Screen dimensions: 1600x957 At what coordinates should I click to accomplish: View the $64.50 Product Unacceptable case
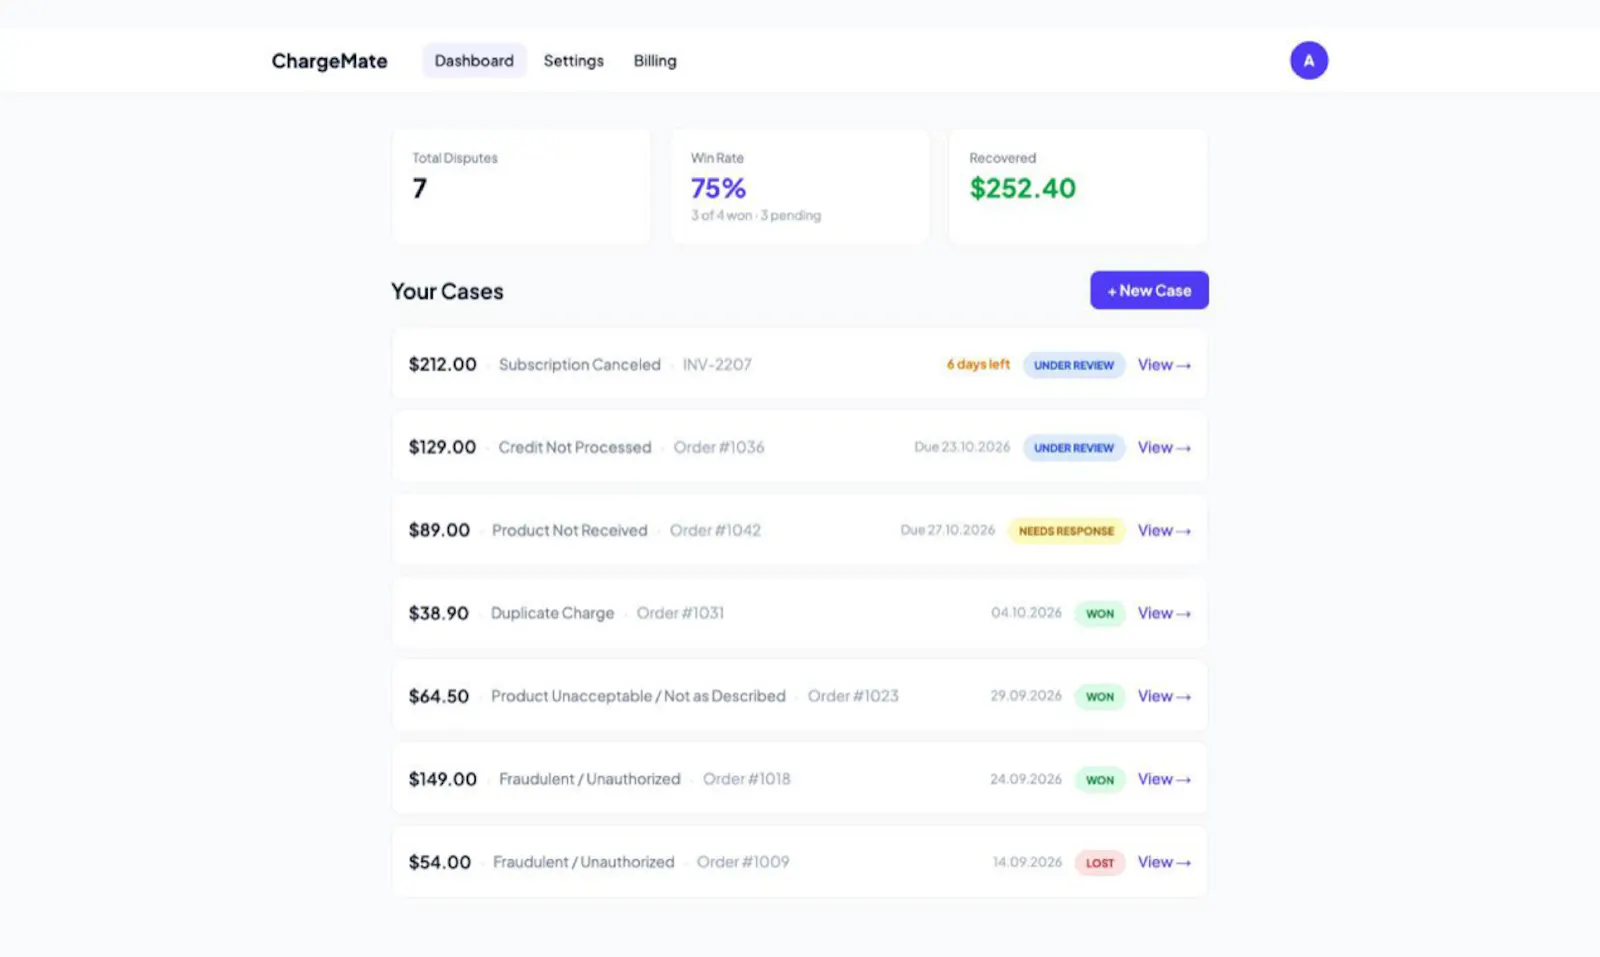click(x=1164, y=696)
